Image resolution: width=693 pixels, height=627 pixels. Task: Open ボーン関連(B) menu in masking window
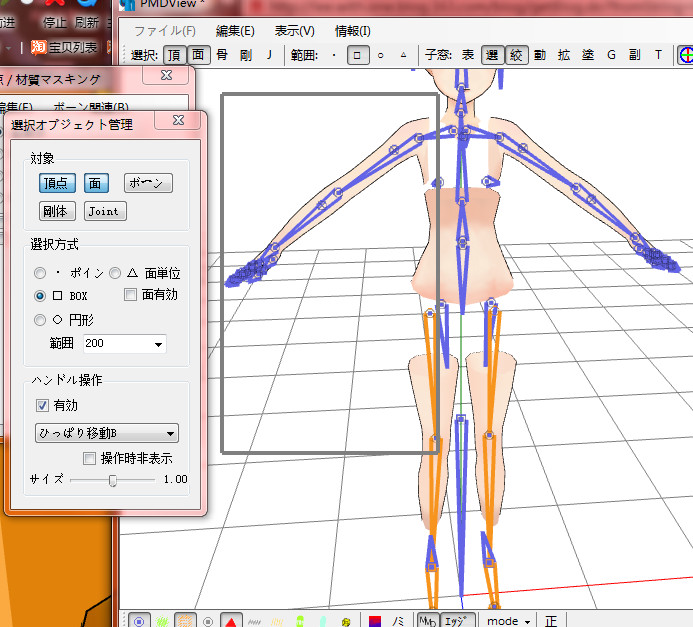[x=91, y=107]
